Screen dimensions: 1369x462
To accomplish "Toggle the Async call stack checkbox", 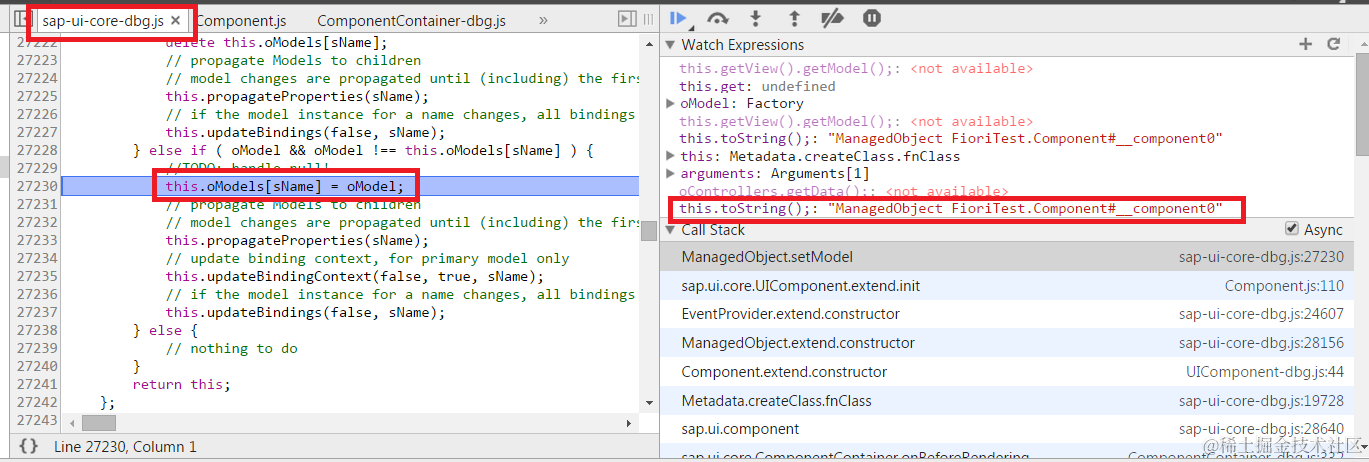I will 1293,229.
